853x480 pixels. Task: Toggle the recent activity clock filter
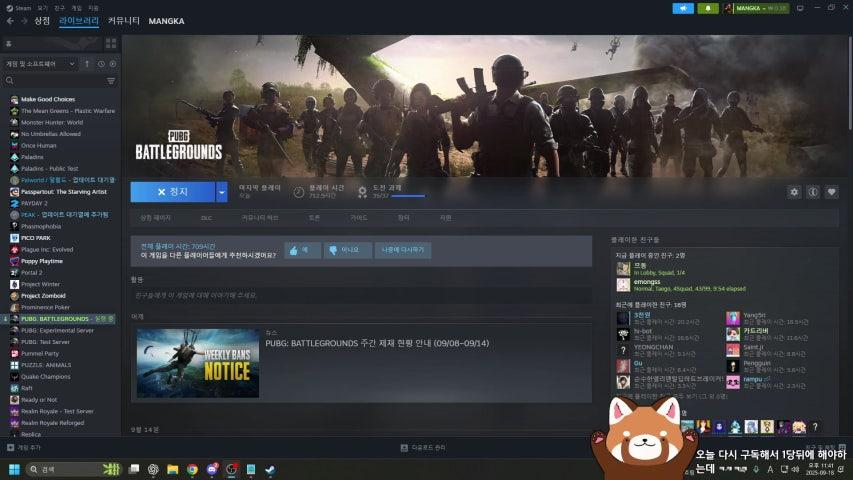pos(101,64)
